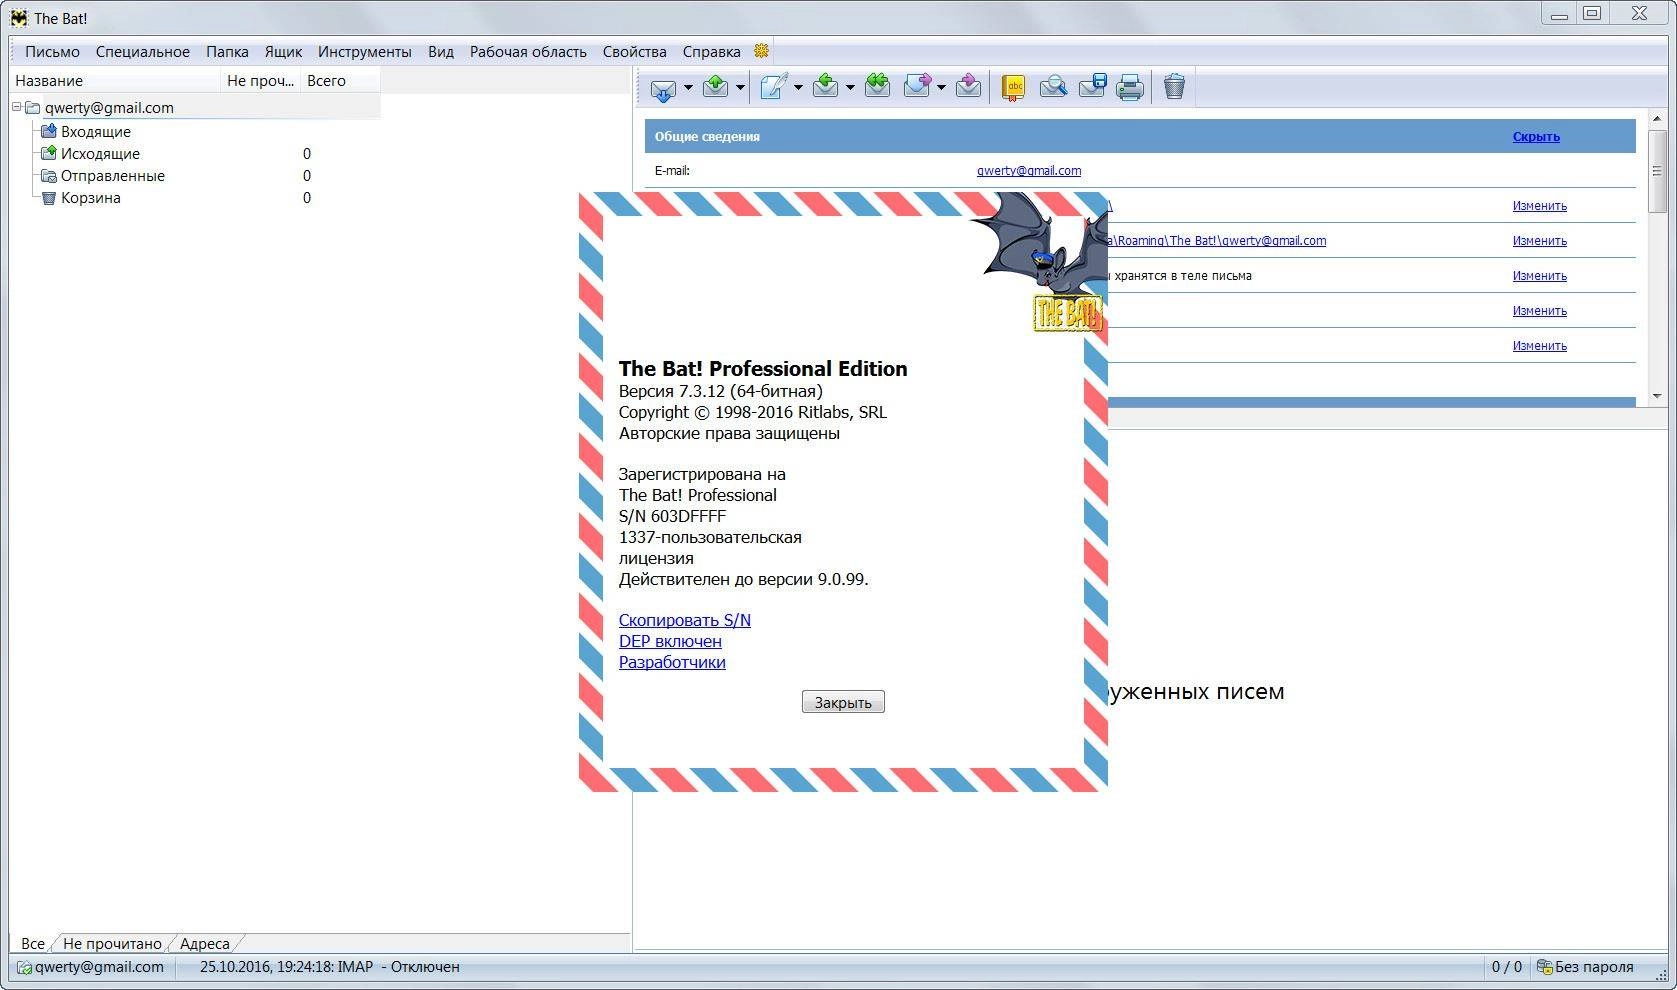Open the Справка menu
Screen dimensions: 1677x990
[x=711, y=51]
